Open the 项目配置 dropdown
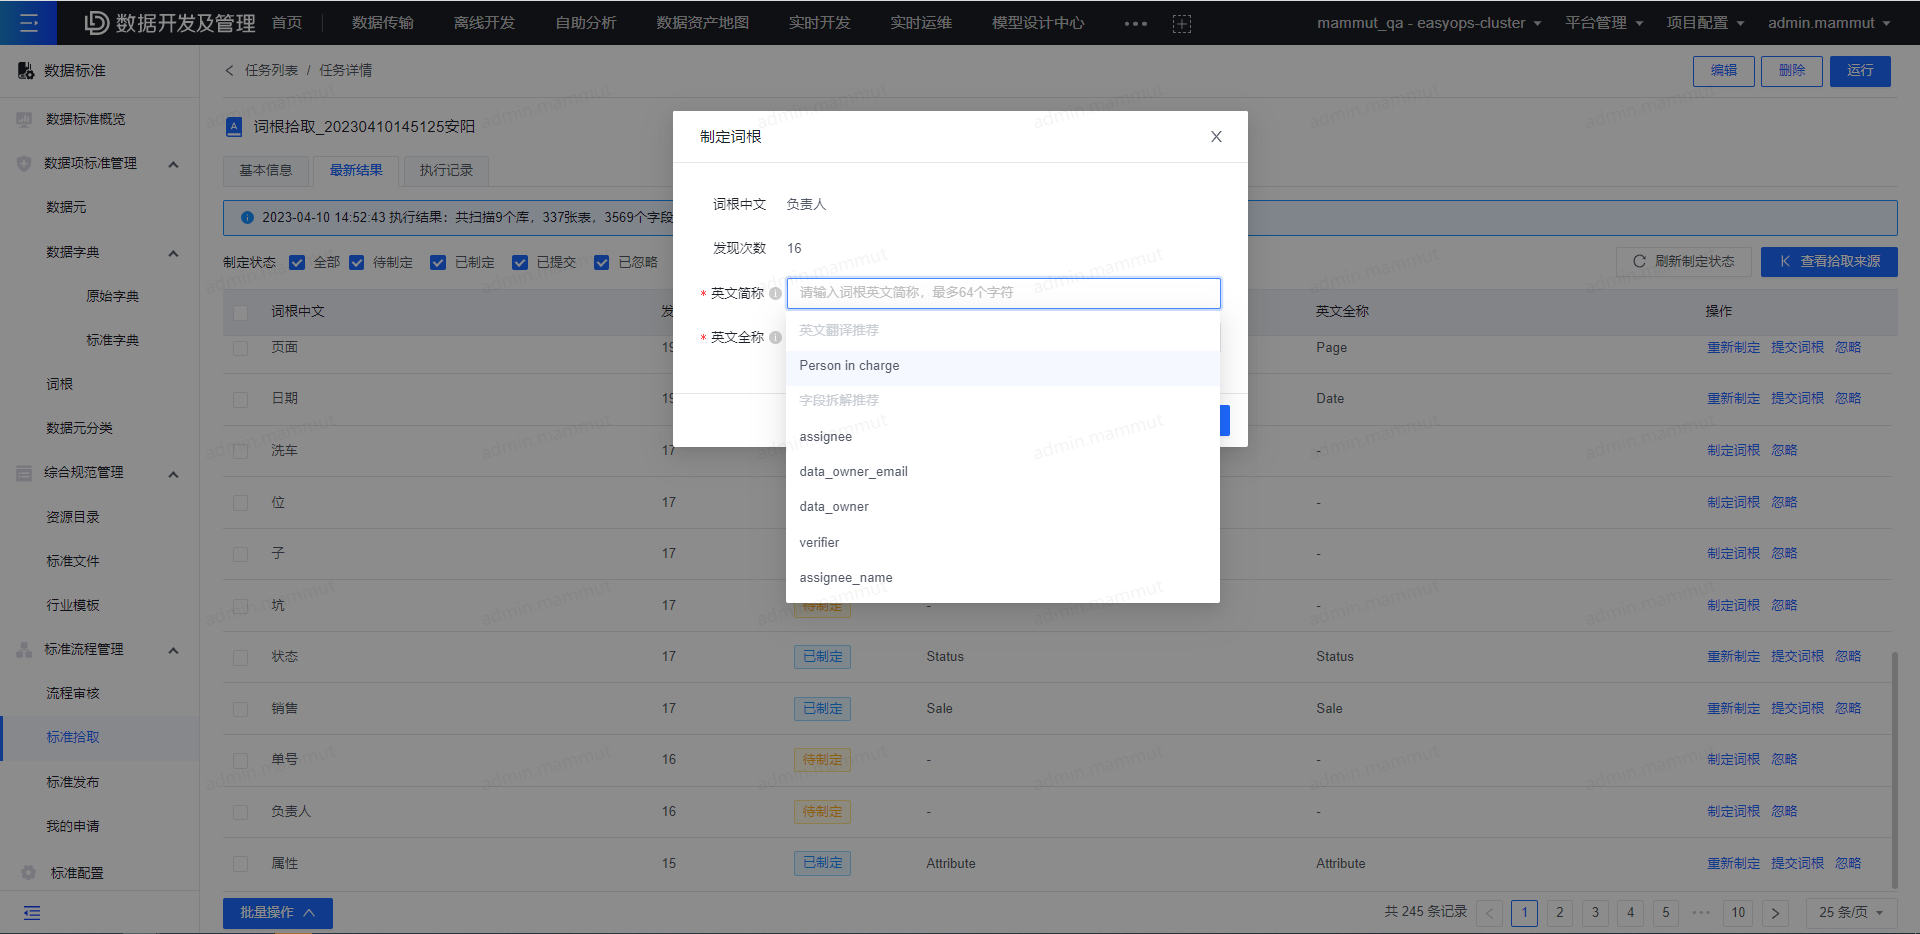1920x934 pixels. [x=1705, y=23]
